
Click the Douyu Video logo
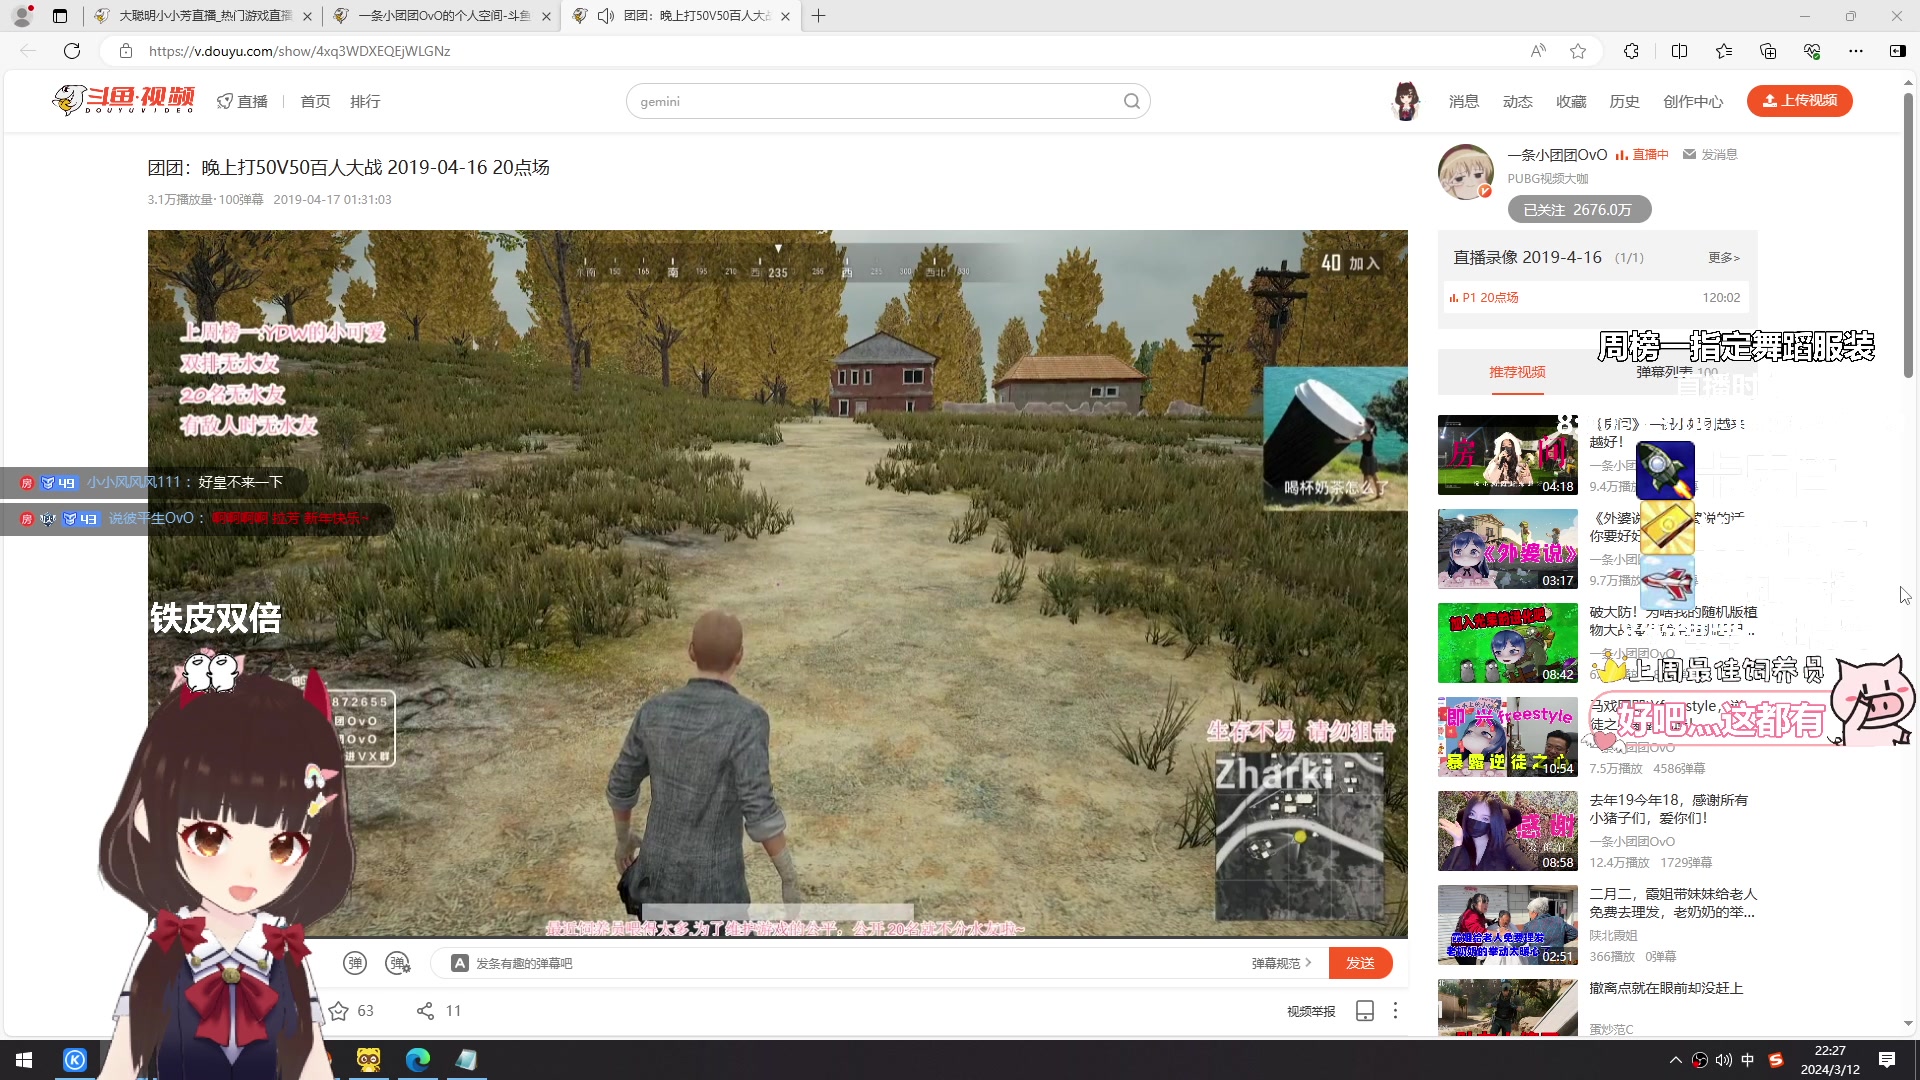pos(123,100)
